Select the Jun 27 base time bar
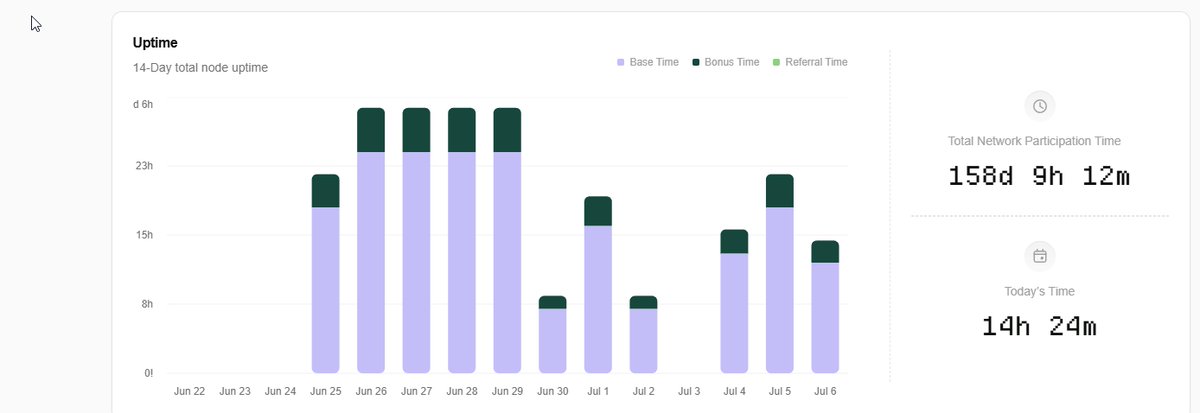 click(416, 262)
